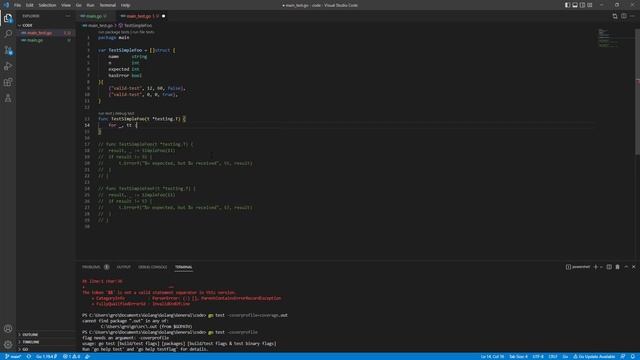This screenshot has height=360, width=640.
Task: Open notifications bell in status bar
Action: point(632,356)
